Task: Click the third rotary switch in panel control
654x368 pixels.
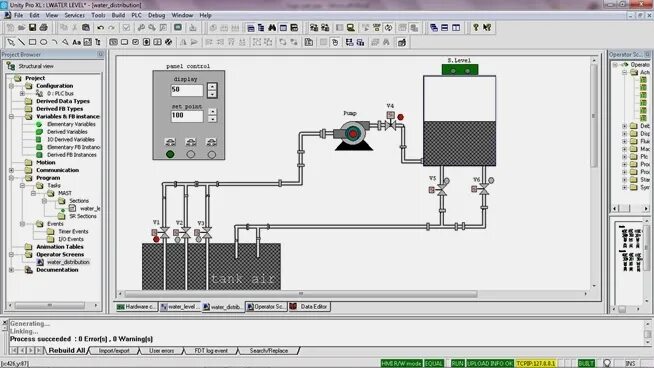Action: (211, 142)
